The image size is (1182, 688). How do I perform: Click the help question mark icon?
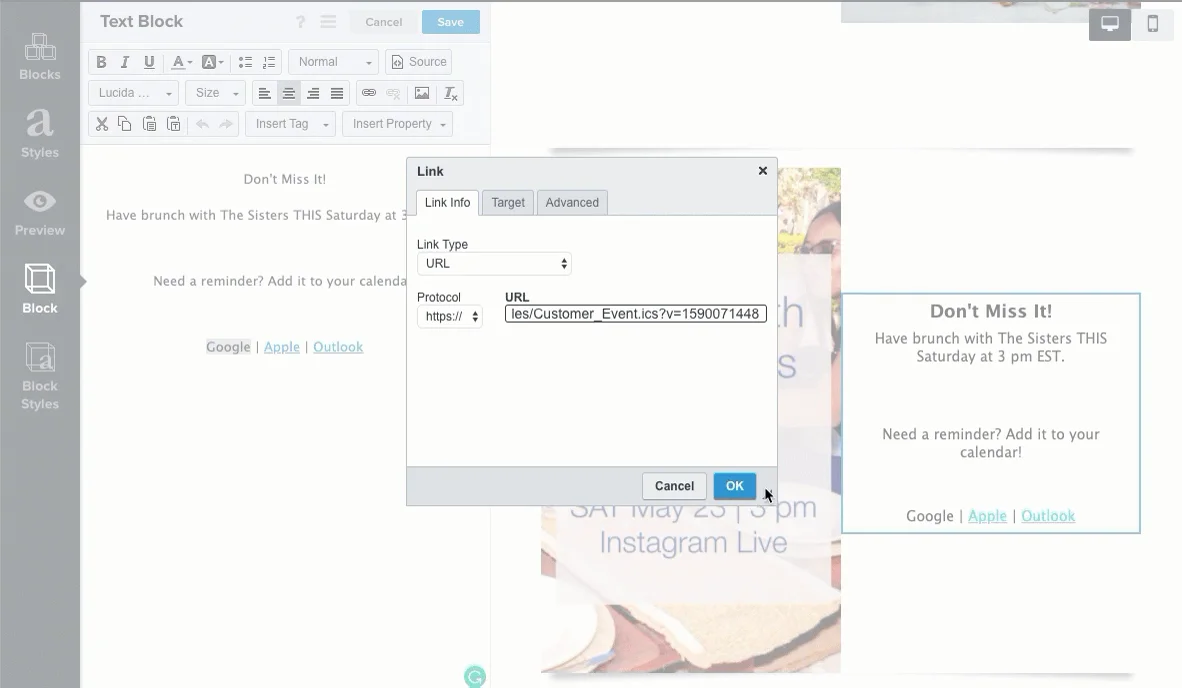coord(300,22)
